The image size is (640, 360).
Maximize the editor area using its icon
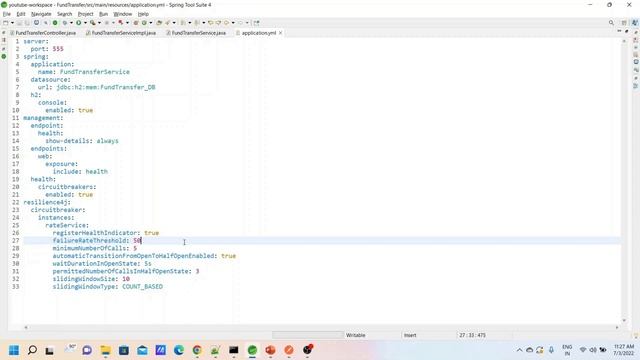point(627,31)
